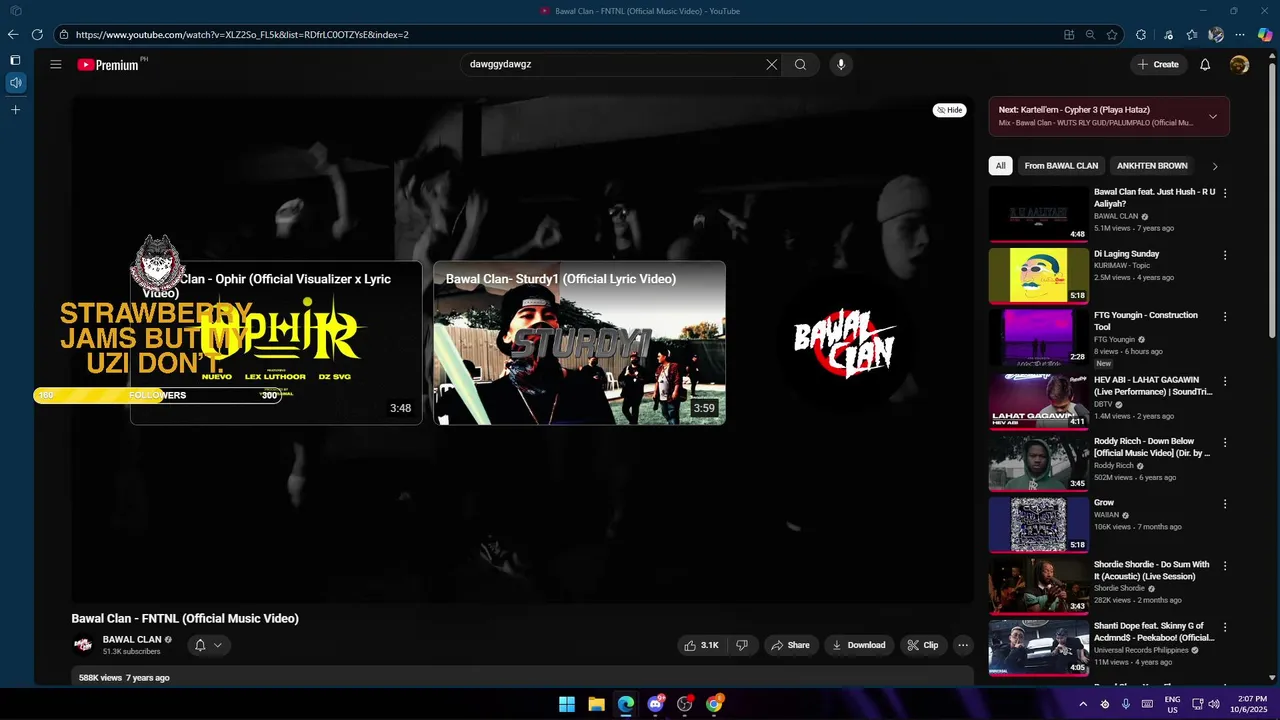Screen dimensions: 1280x720
Task: Clear the search box with the X icon
Action: pos(771,64)
